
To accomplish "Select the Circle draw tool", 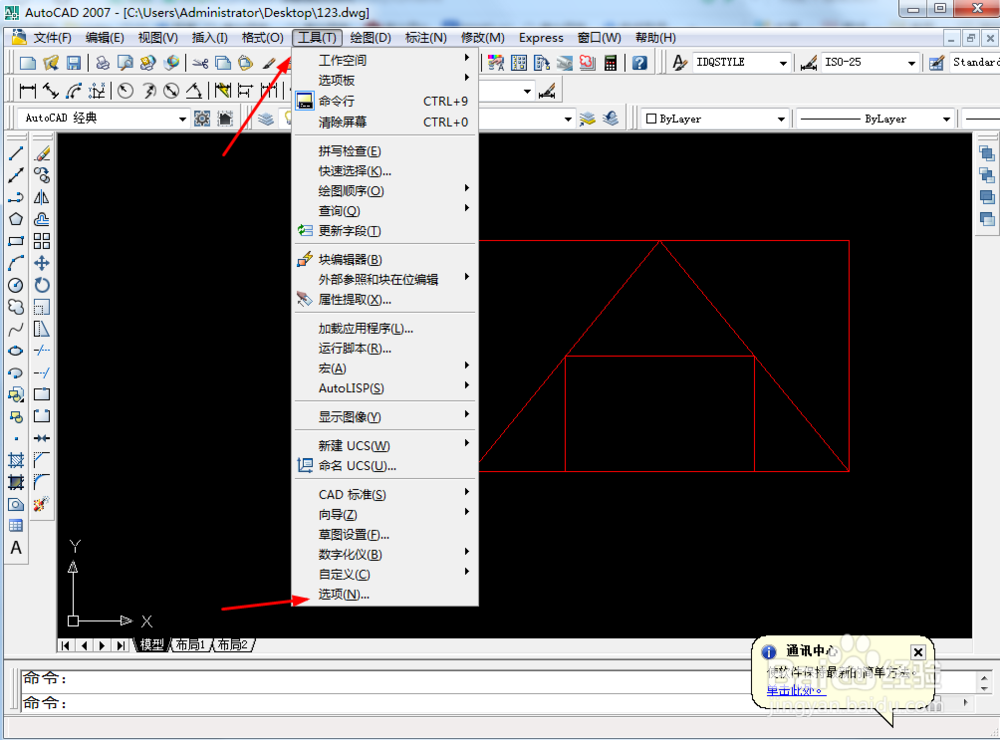I will pos(16,285).
